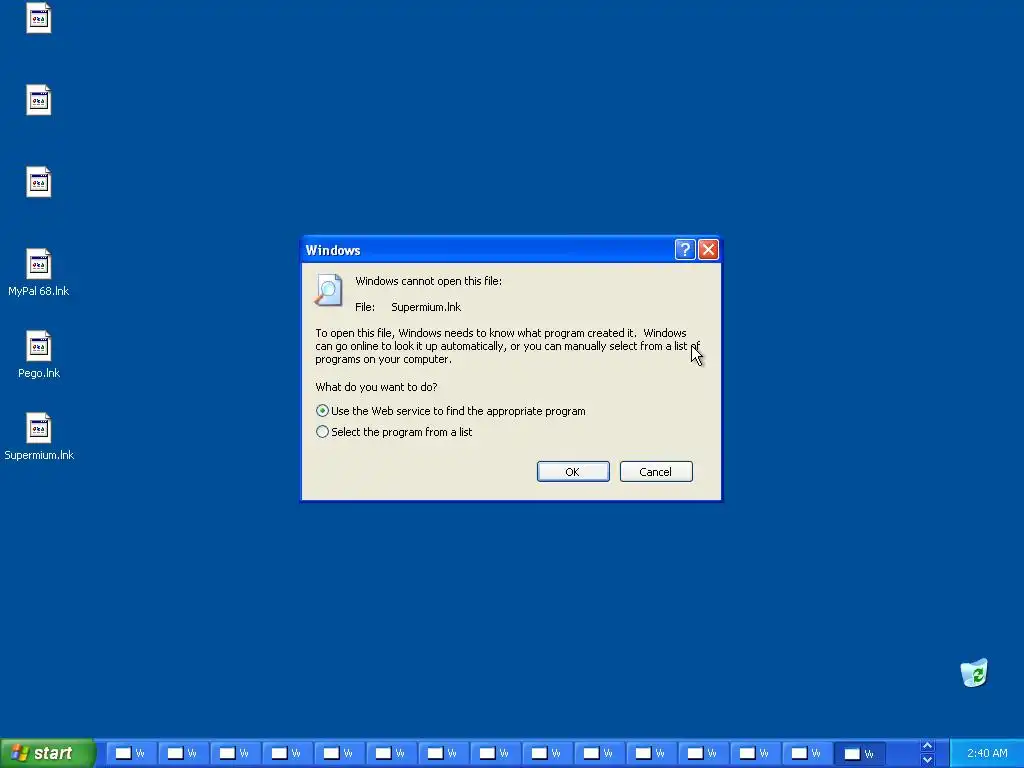Click the 2:40 AM system clock
Screen dimensions: 1024x768
click(x=987, y=753)
